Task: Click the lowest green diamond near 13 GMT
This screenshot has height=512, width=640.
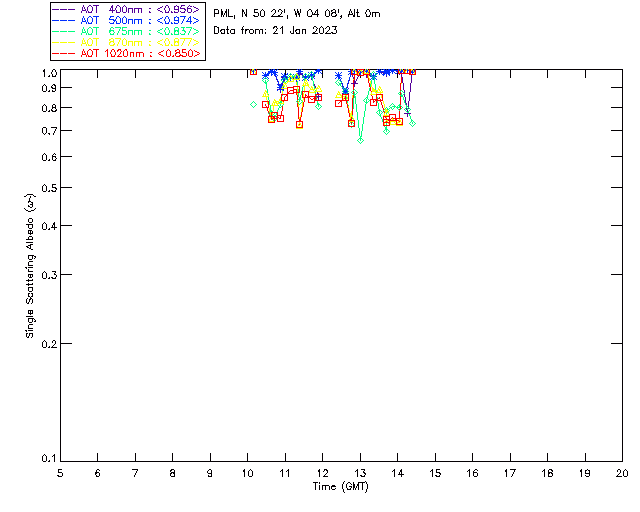Action: pos(360,140)
